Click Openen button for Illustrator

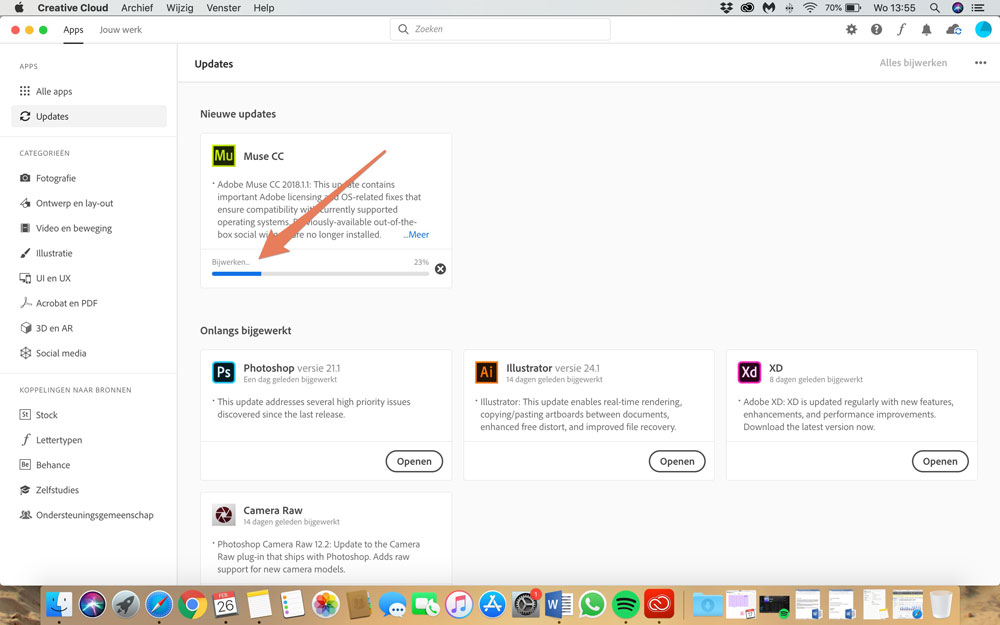[677, 461]
